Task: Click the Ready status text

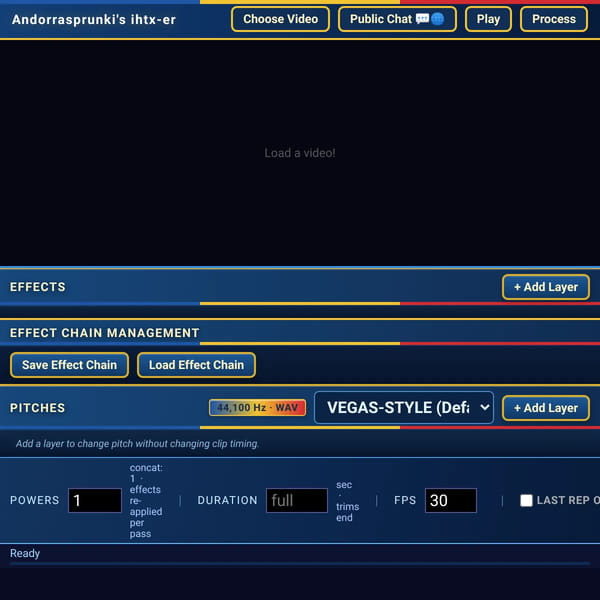Action: 25,553
